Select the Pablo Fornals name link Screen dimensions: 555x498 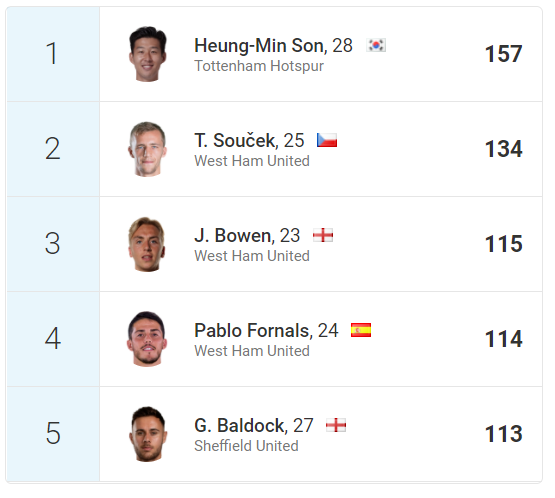(x=253, y=330)
